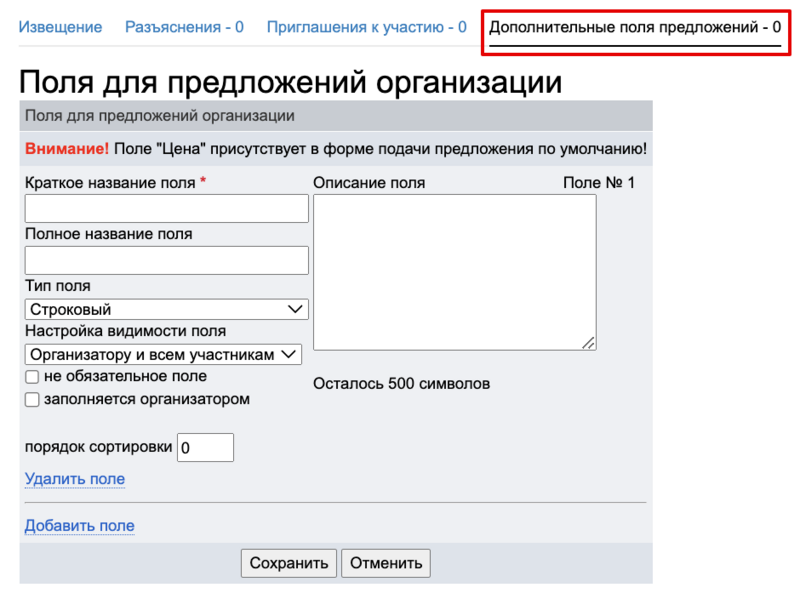Click the порядок сортировки number field

[205, 447]
